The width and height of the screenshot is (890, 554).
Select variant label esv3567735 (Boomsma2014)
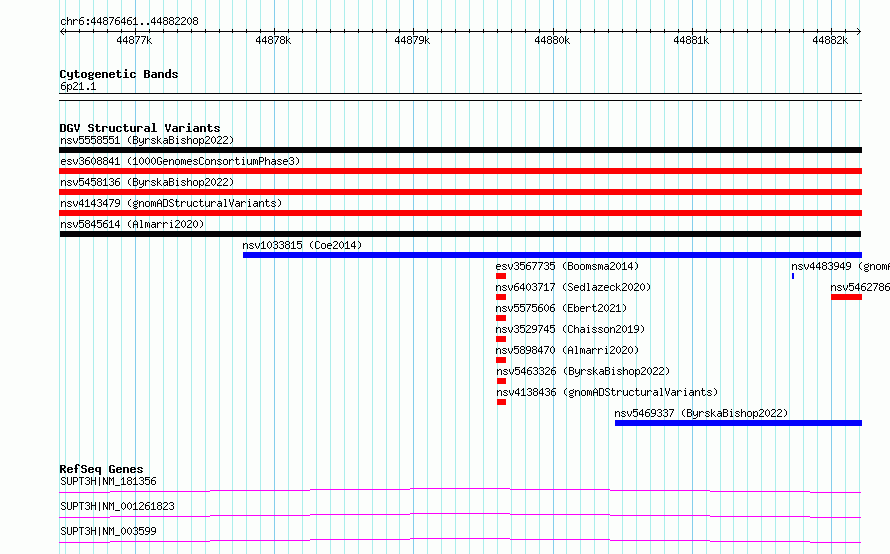pyautogui.click(x=567, y=266)
